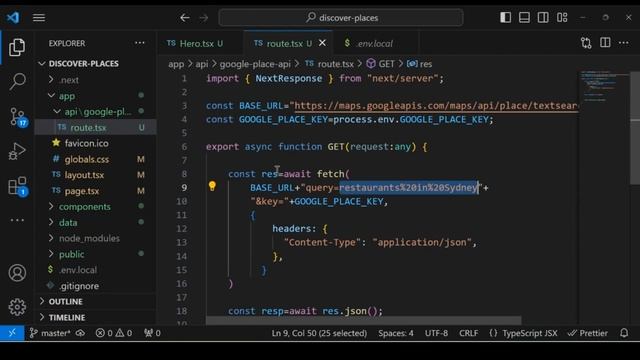
Task: Open the Extensions view
Action: point(18,187)
